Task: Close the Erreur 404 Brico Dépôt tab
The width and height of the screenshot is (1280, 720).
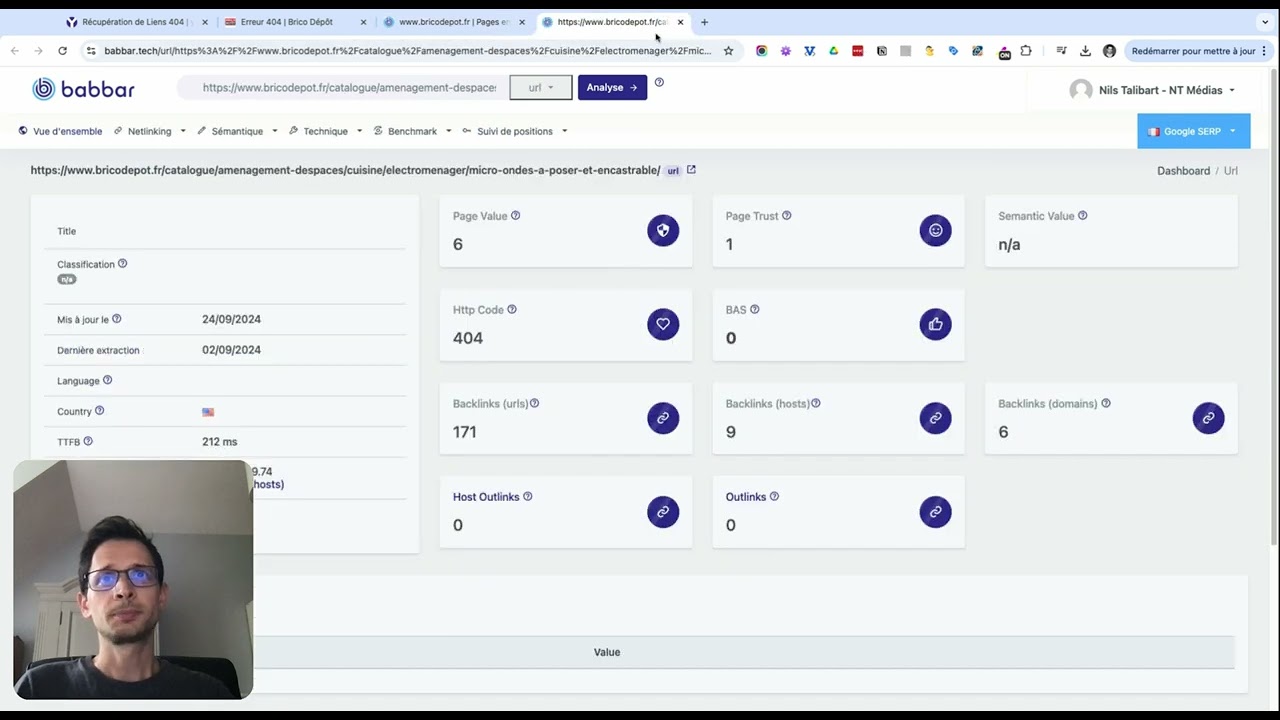Action: (363, 22)
